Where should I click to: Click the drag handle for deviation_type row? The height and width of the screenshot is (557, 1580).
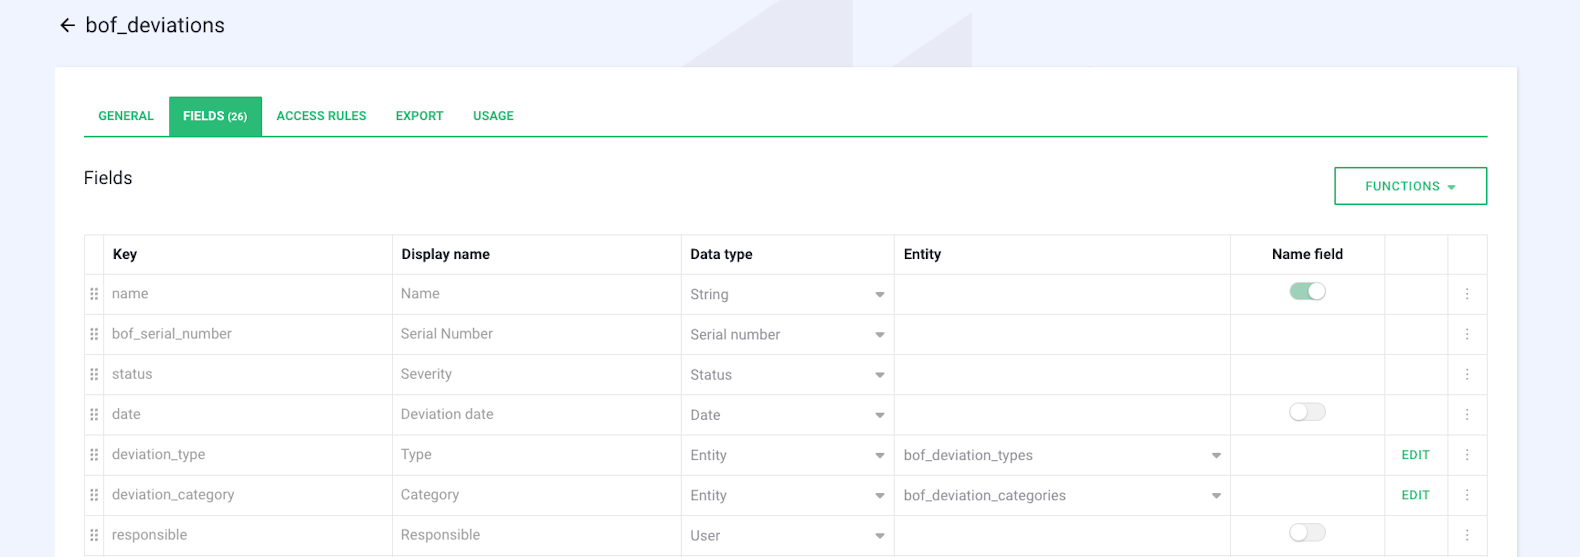point(94,455)
